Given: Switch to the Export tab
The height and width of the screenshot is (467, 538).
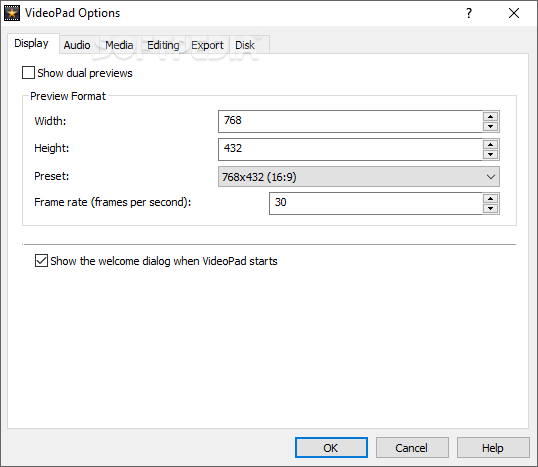Looking at the screenshot, I should point(207,45).
